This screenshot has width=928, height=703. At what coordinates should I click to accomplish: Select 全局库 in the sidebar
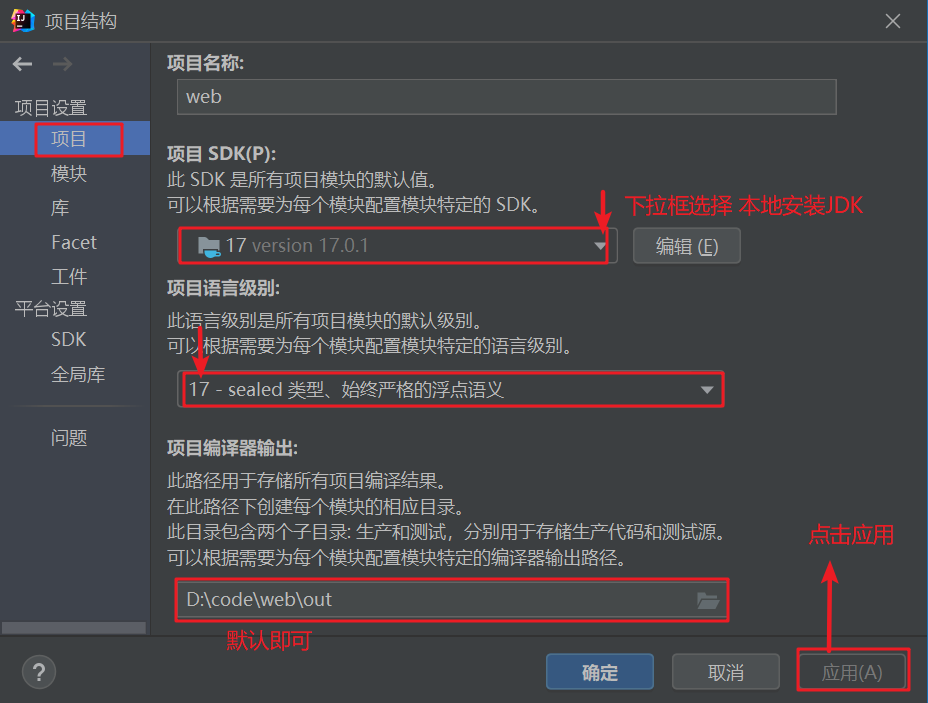coord(78,374)
